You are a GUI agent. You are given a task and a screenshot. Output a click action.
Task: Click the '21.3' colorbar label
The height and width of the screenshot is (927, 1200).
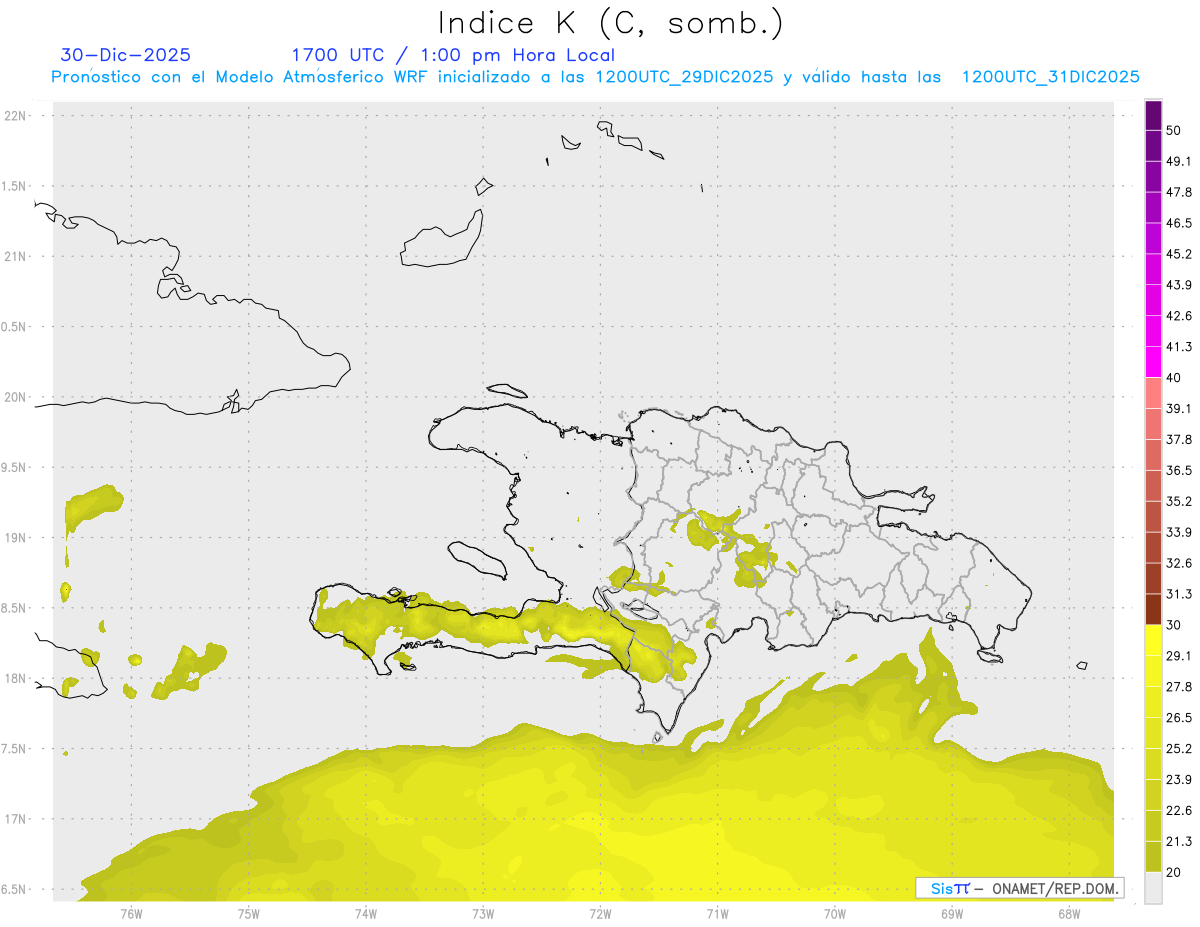point(1179,841)
